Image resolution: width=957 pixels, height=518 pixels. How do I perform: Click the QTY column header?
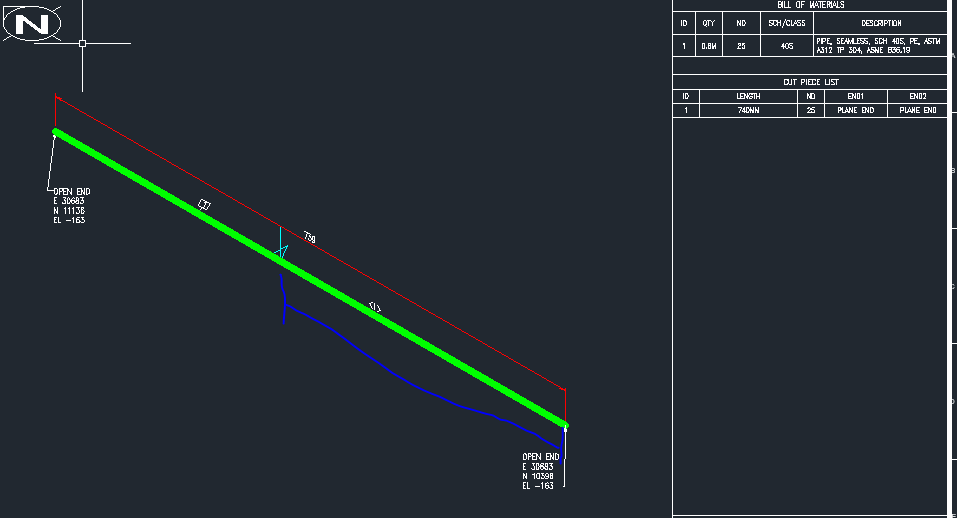(709, 23)
